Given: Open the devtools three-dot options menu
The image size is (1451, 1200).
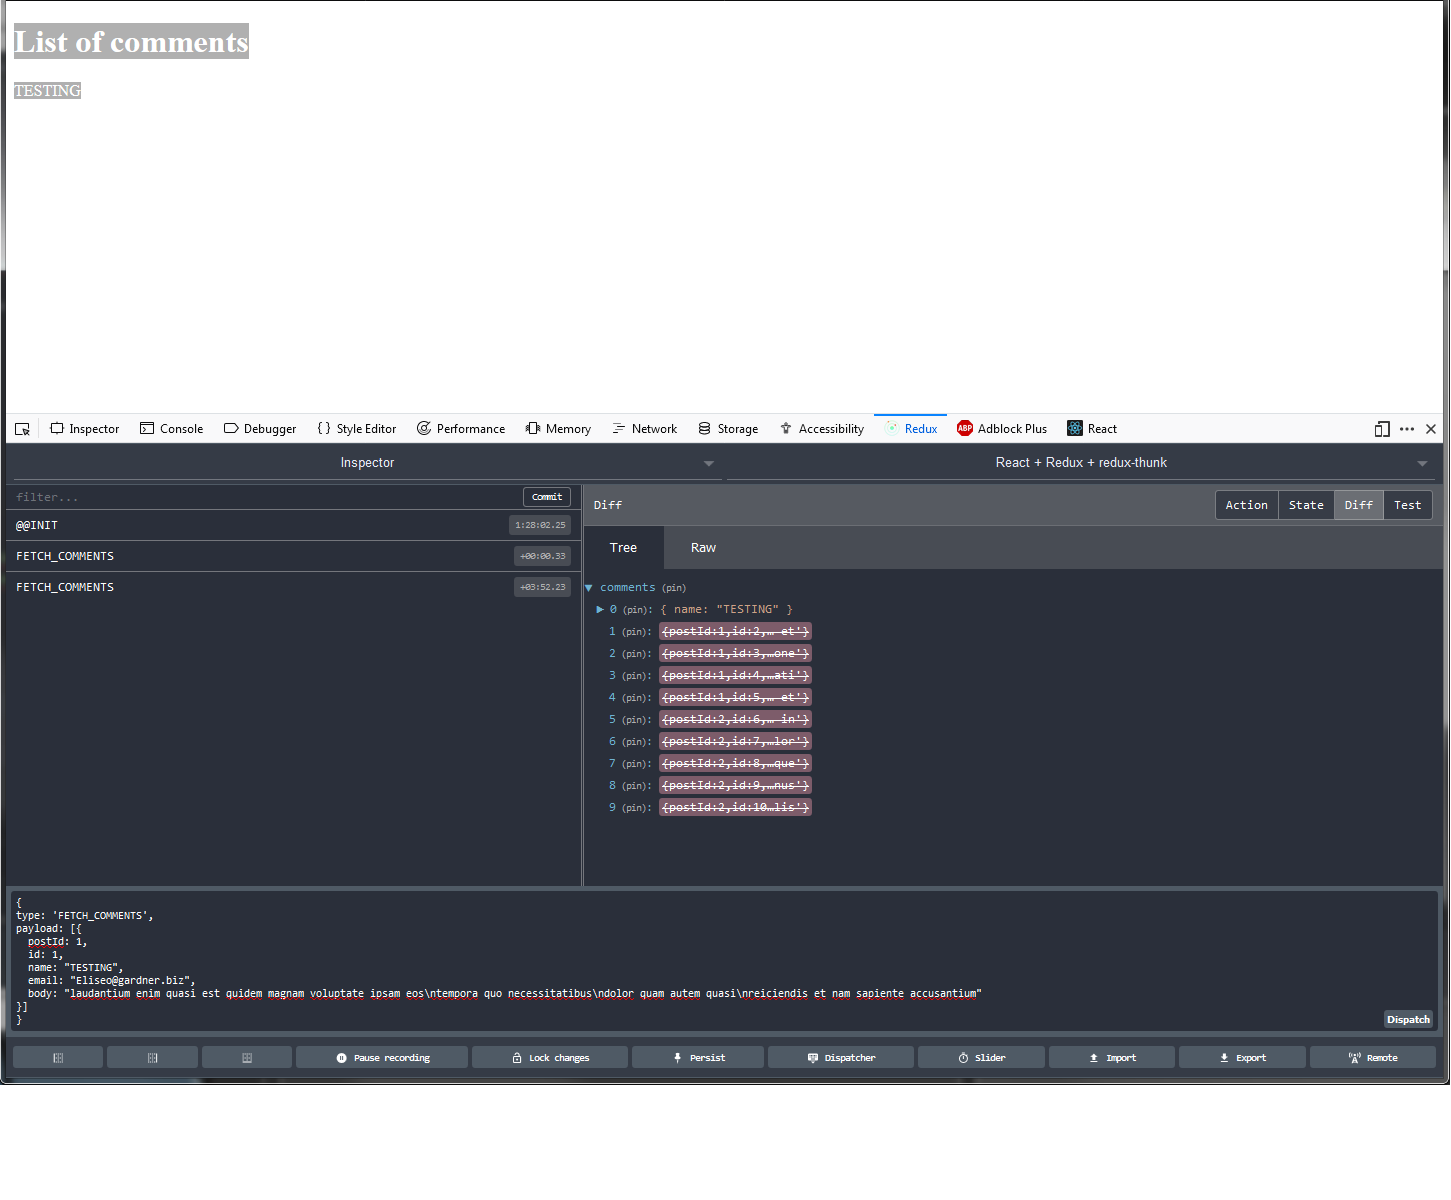Looking at the screenshot, I should click(x=1407, y=429).
